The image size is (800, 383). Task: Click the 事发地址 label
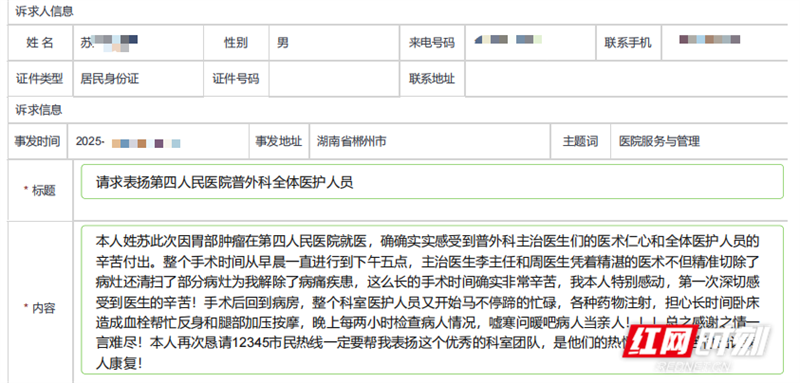(279, 141)
